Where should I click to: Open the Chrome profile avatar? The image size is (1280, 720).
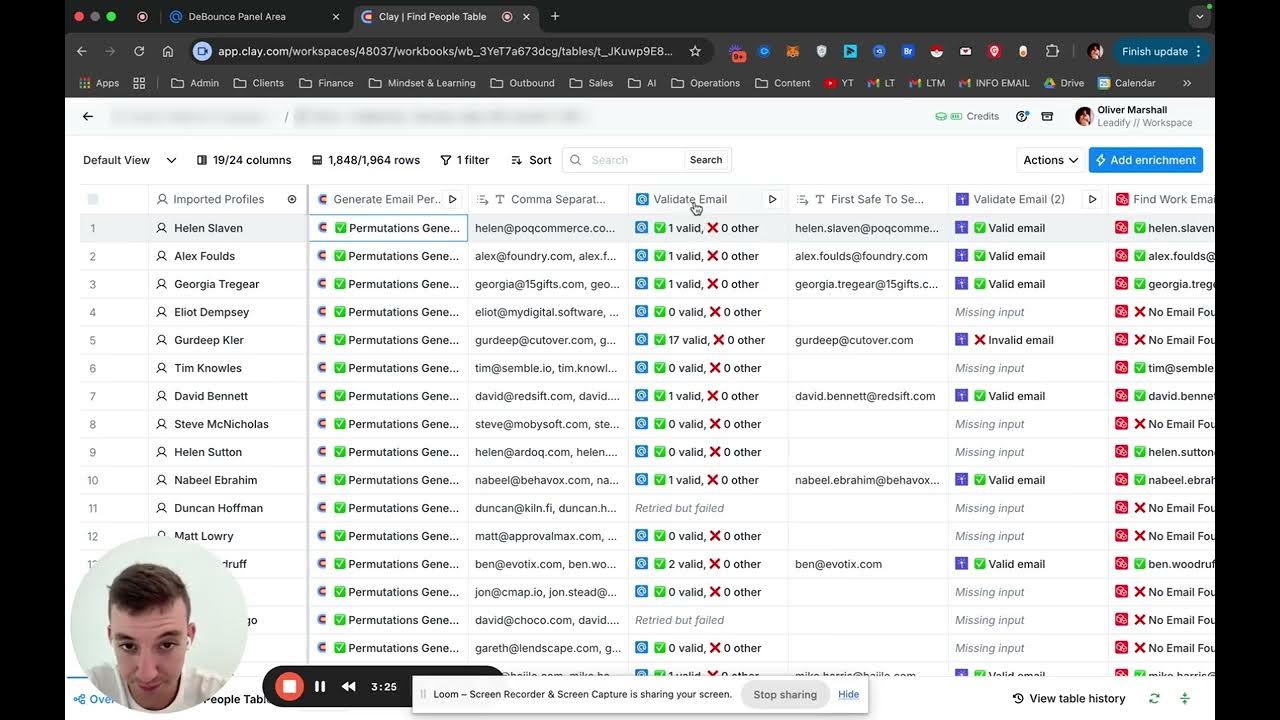coord(1095,51)
